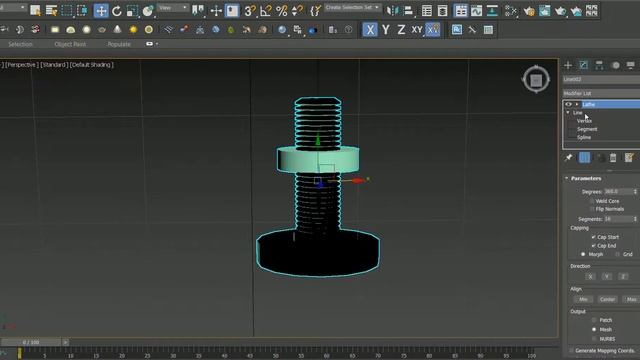640x360 pixels.
Task: Restrict axis to Z
Action: coord(401,30)
